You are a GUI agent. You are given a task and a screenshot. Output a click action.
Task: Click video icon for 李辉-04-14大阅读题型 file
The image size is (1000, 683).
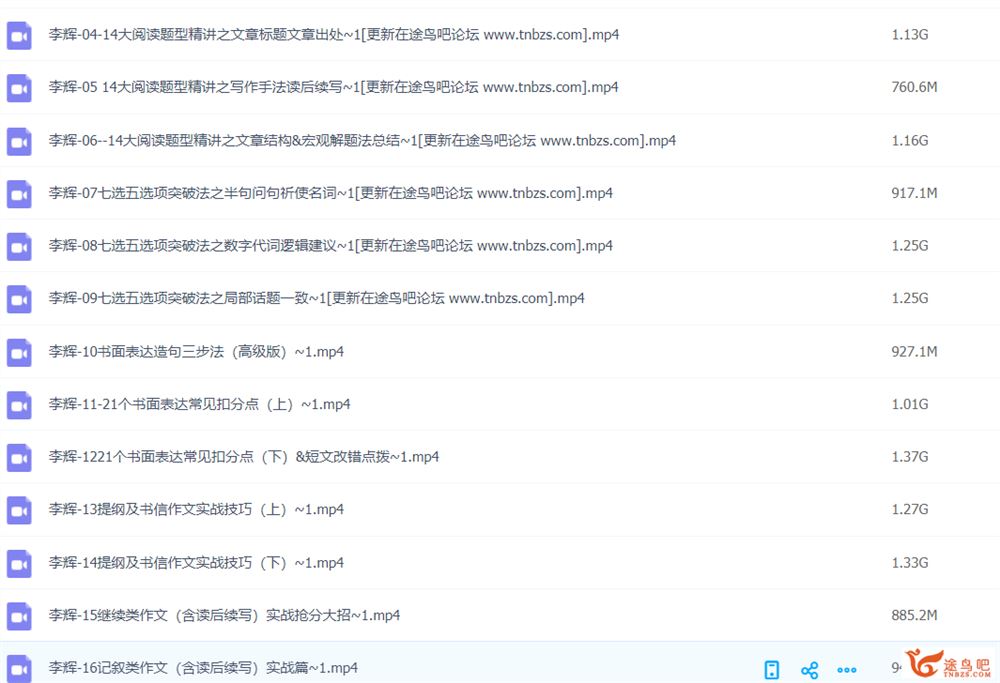point(19,35)
